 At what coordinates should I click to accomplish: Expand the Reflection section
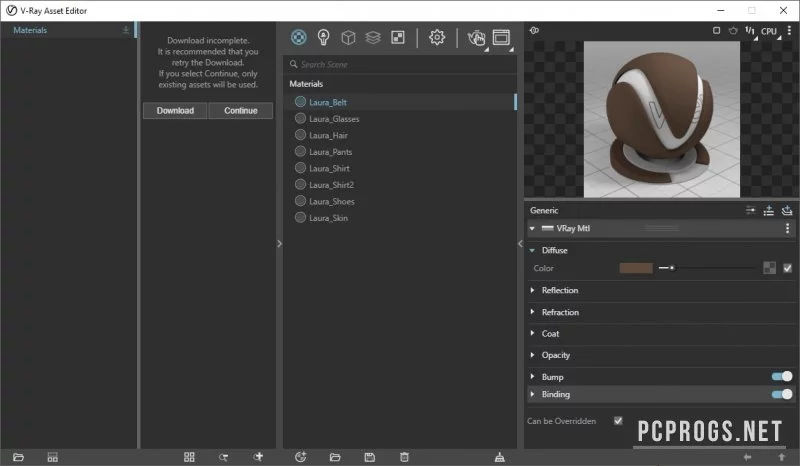pyautogui.click(x=532, y=290)
